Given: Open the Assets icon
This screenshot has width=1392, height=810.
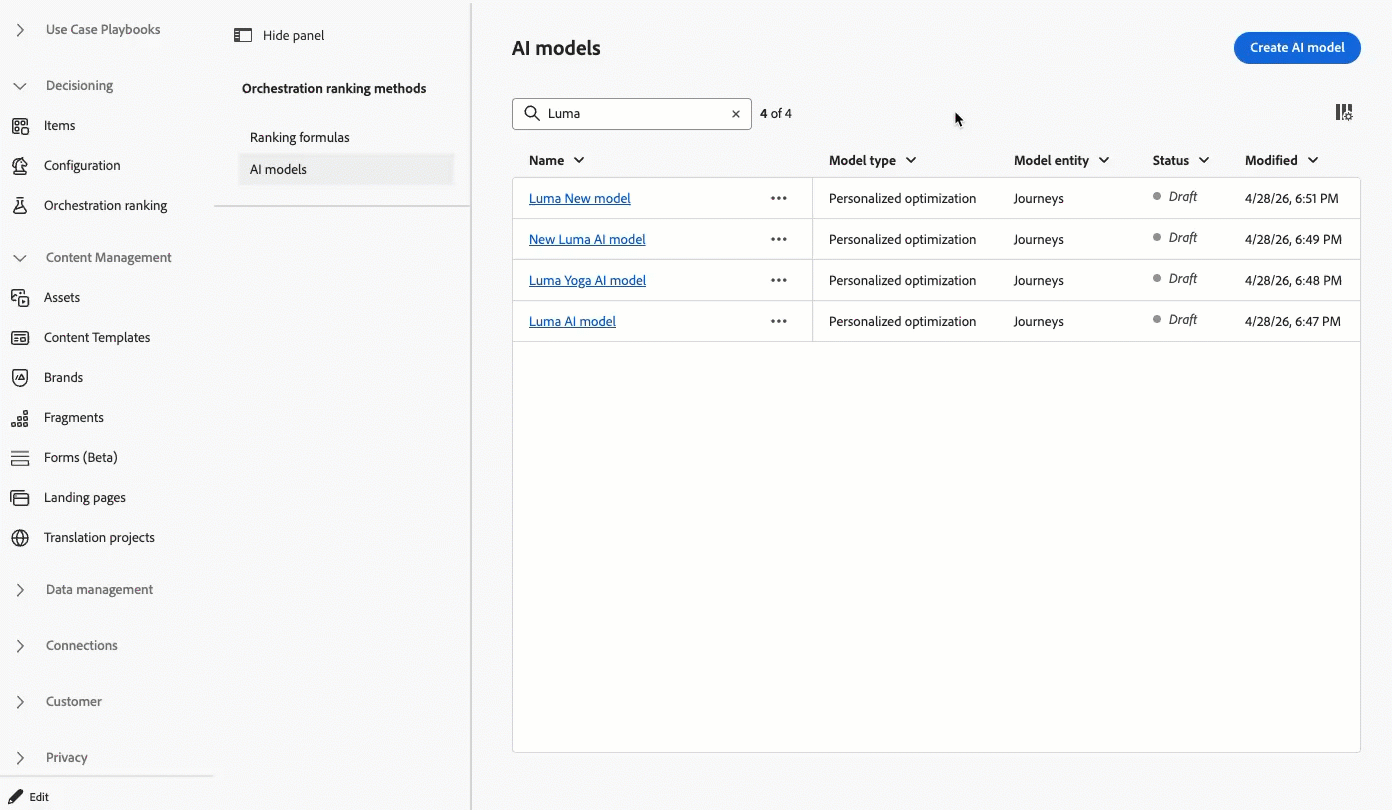Looking at the screenshot, I should coord(20,298).
